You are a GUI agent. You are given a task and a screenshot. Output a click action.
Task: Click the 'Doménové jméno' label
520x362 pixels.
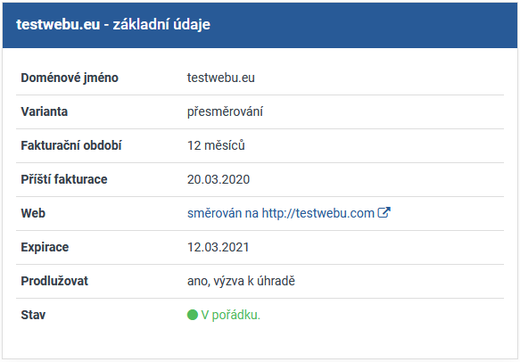pyautogui.click(x=70, y=78)
